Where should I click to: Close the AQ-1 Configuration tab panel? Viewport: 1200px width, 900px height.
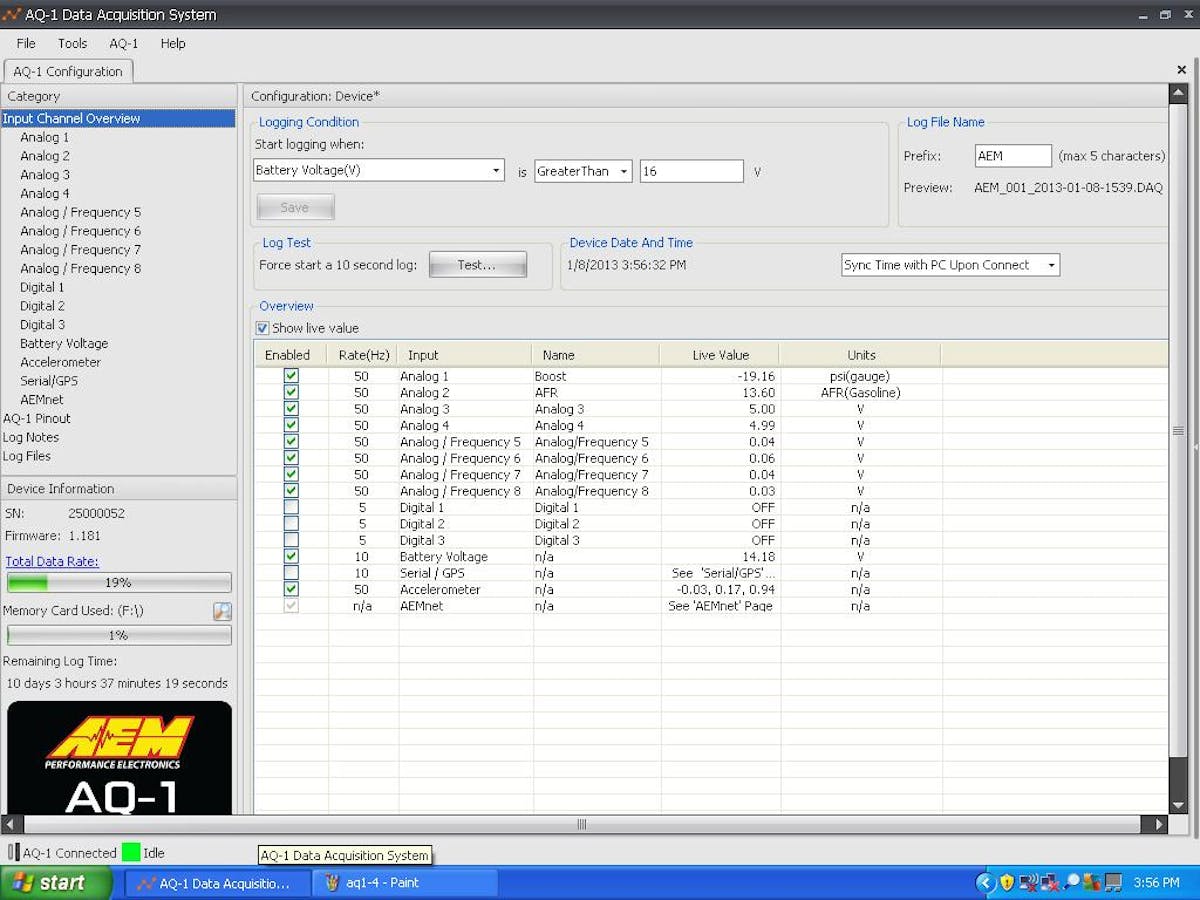(x=1181, y=70)
